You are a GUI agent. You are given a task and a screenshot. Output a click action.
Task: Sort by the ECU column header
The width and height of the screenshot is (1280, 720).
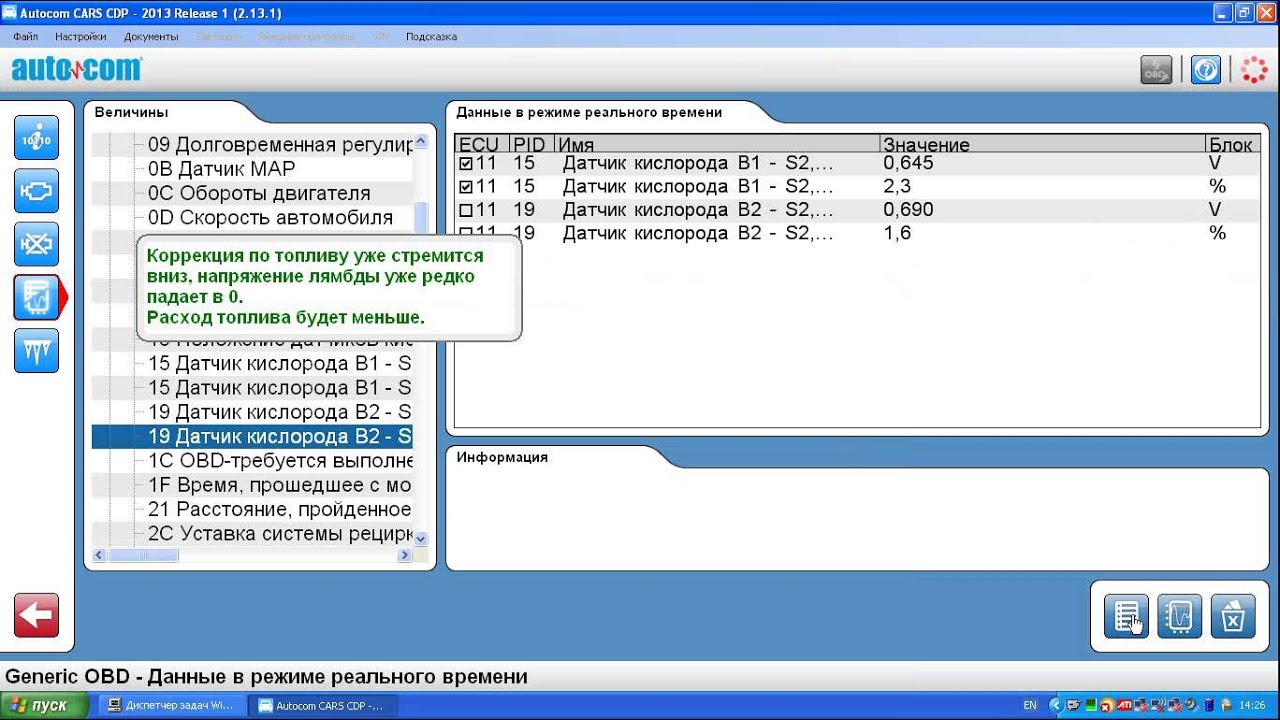[x=482, y=145]
